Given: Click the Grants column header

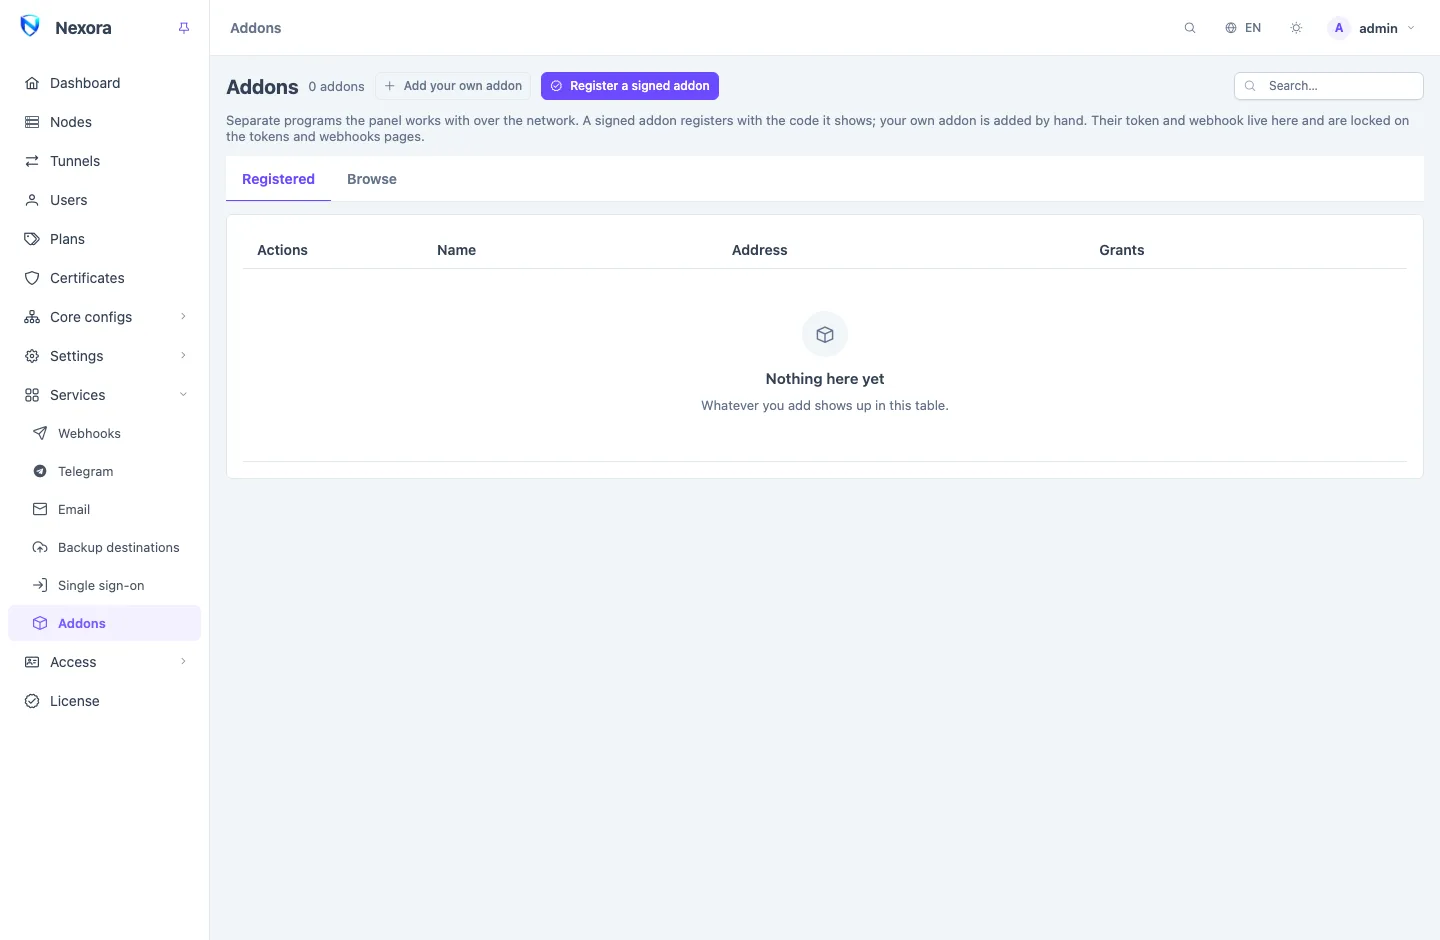Looking at the screenshot, I should point(1122,250).
